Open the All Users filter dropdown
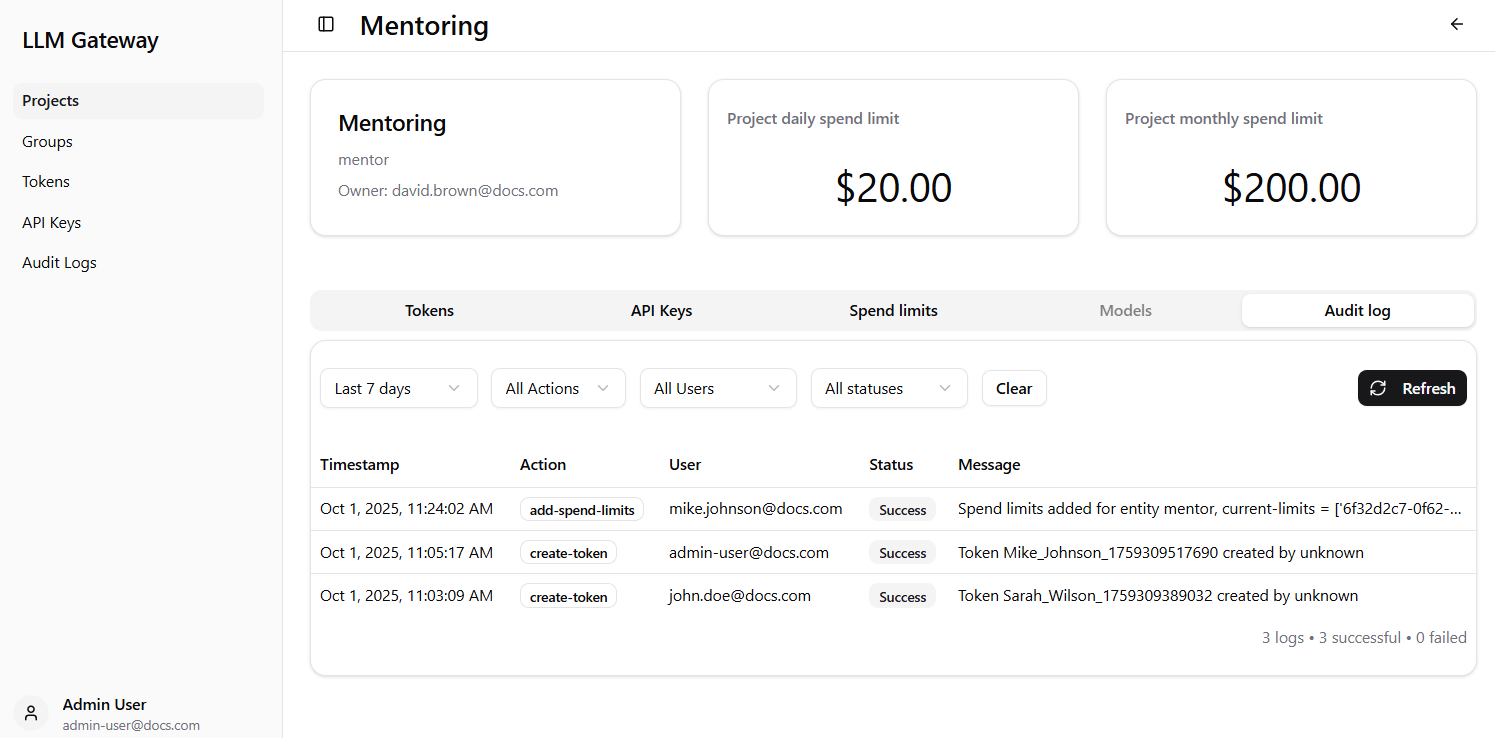1495x738 pixels. tap(718, 388)
